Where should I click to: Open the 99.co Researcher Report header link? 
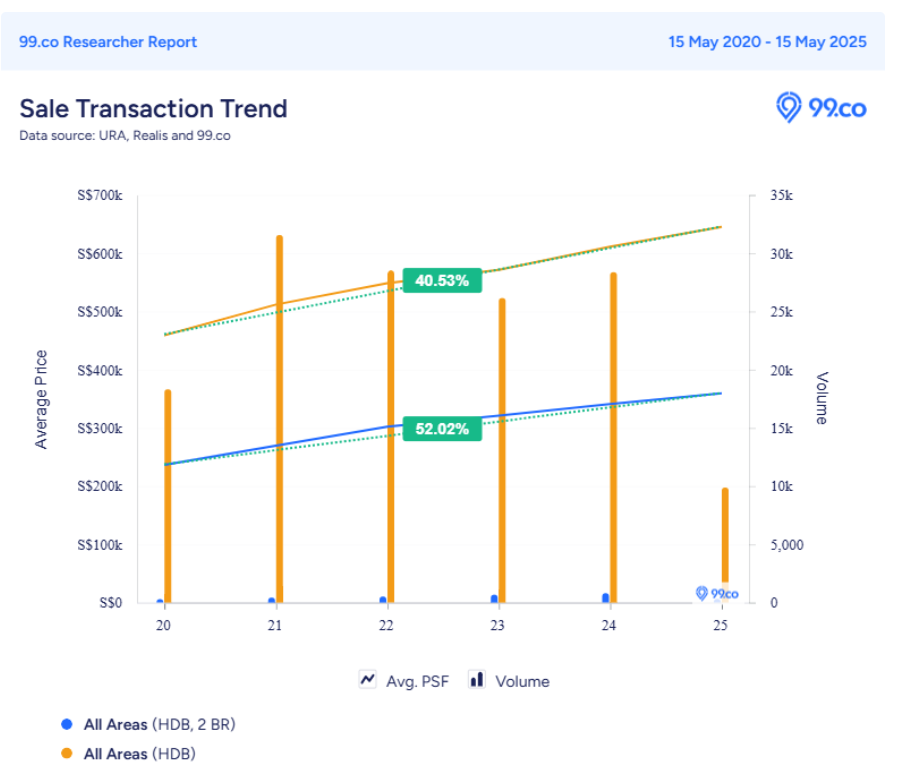(x=108, y=42)
